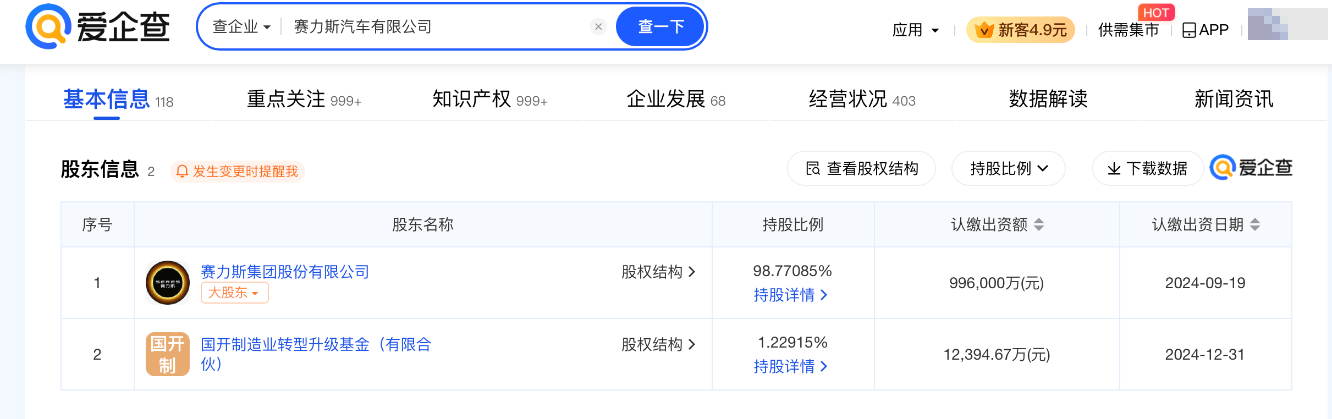The width and height of the screenshot is (1332, 419).
Task: Open the 持股比例 filter dropdown
Action: point(1008,169)
